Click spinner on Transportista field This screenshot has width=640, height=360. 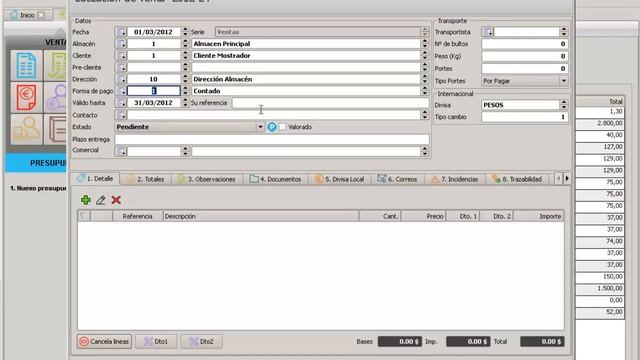click(x=564, y=32)
